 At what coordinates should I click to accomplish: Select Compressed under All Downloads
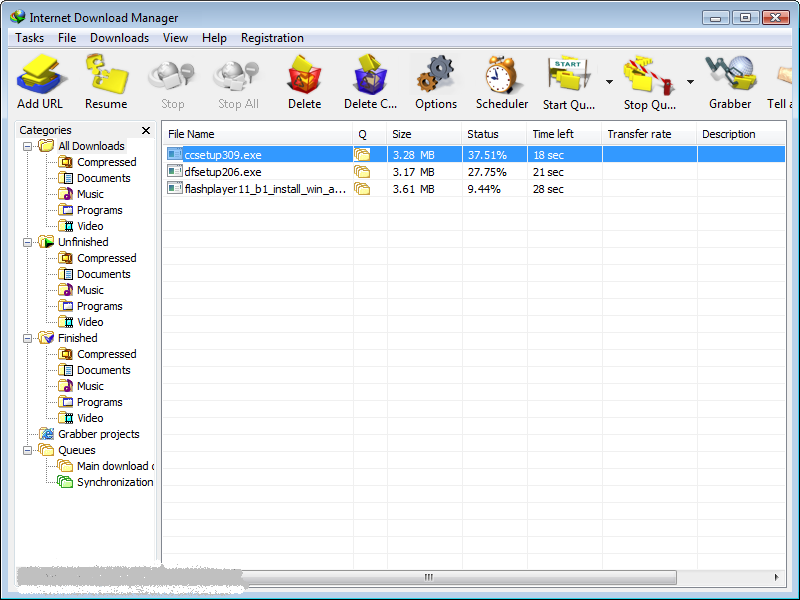[x=107, y=162]
